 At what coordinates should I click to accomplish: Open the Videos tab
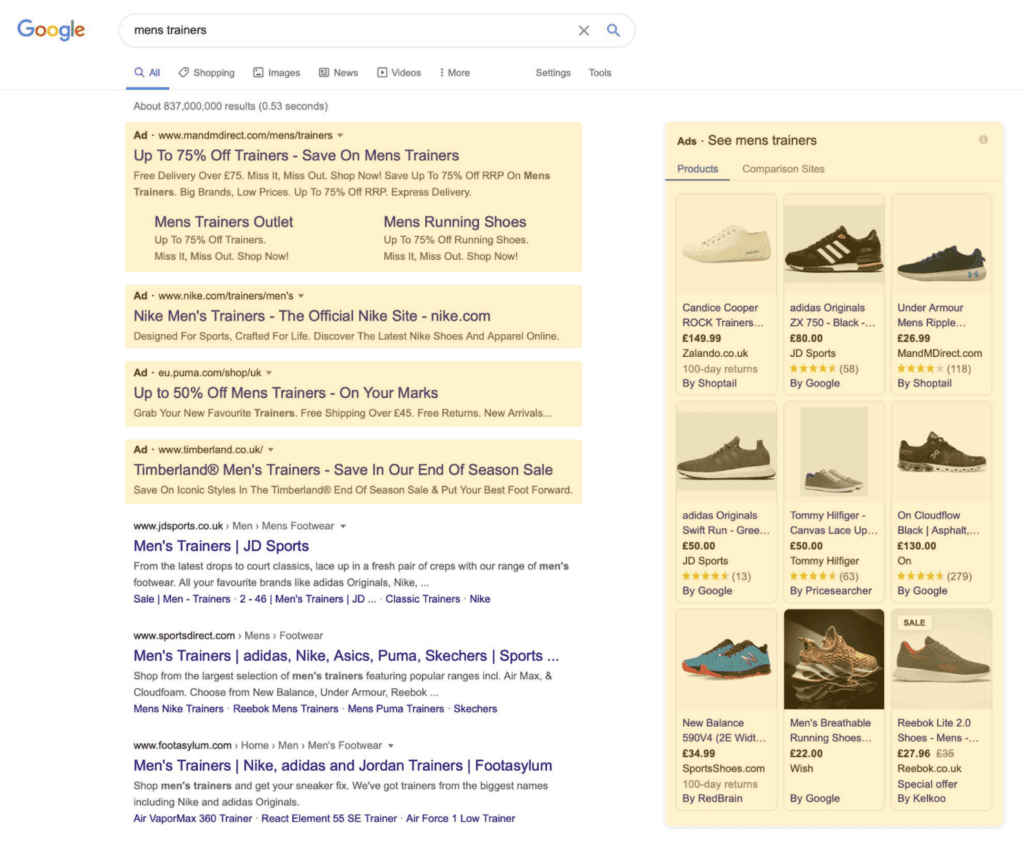click(399, 72)
